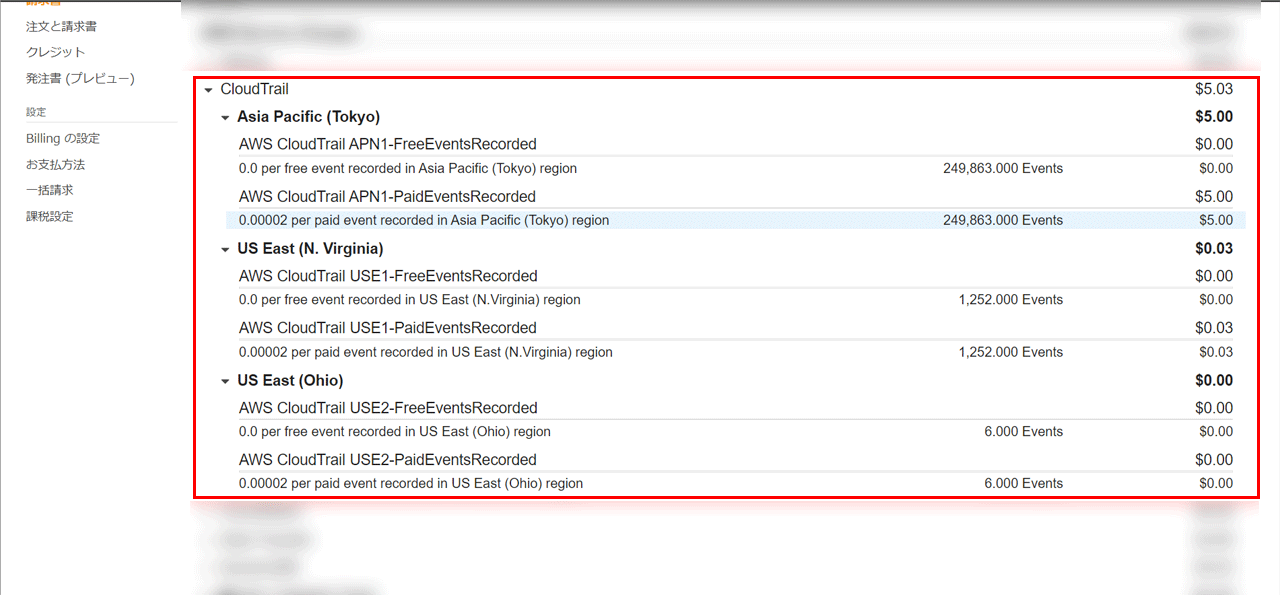Collapse the CloudTrail section arrow
This screenshot has height=595, width=1280.
(x=208, y=90)
